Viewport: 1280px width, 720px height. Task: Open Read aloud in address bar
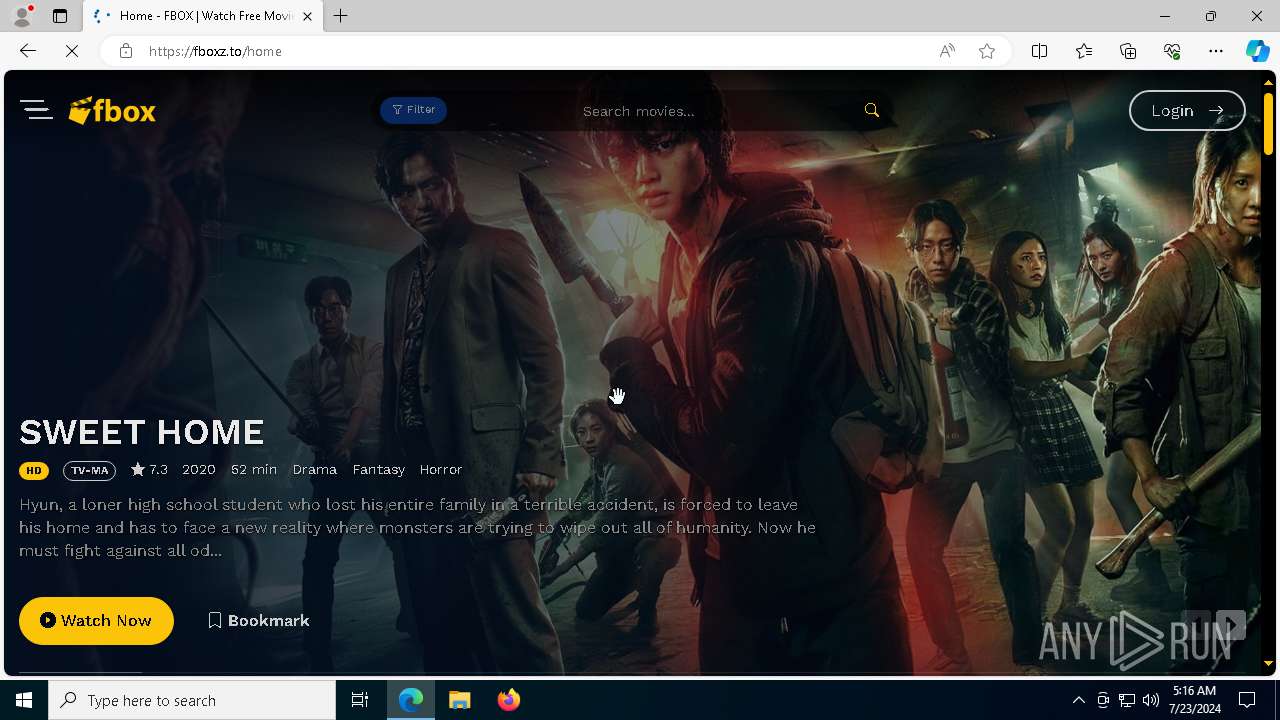[946, 51]
